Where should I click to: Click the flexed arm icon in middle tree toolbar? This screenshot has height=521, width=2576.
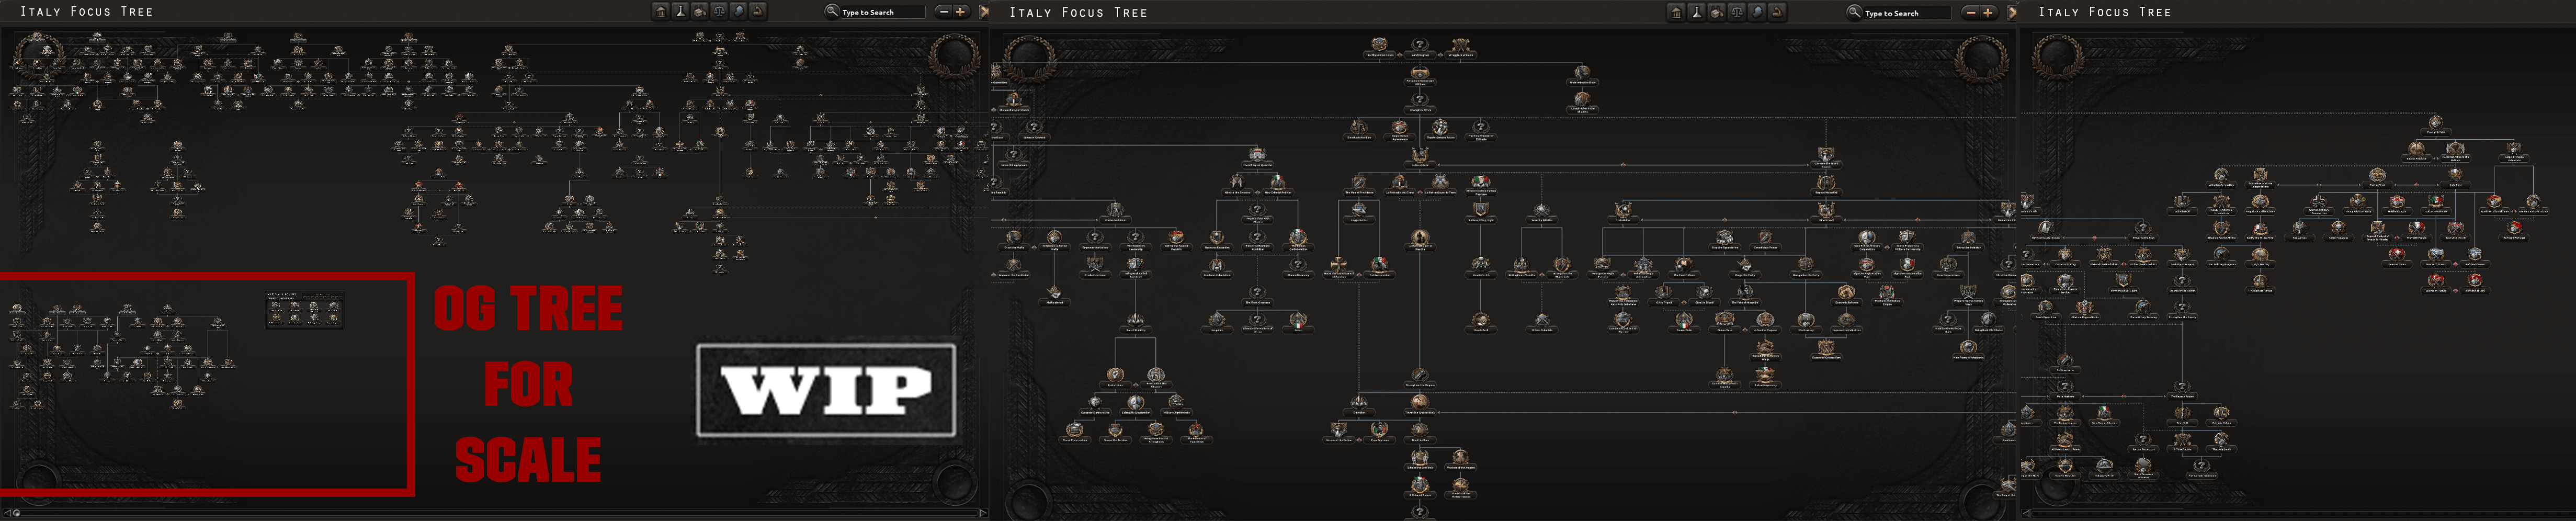pos(1776,12)
